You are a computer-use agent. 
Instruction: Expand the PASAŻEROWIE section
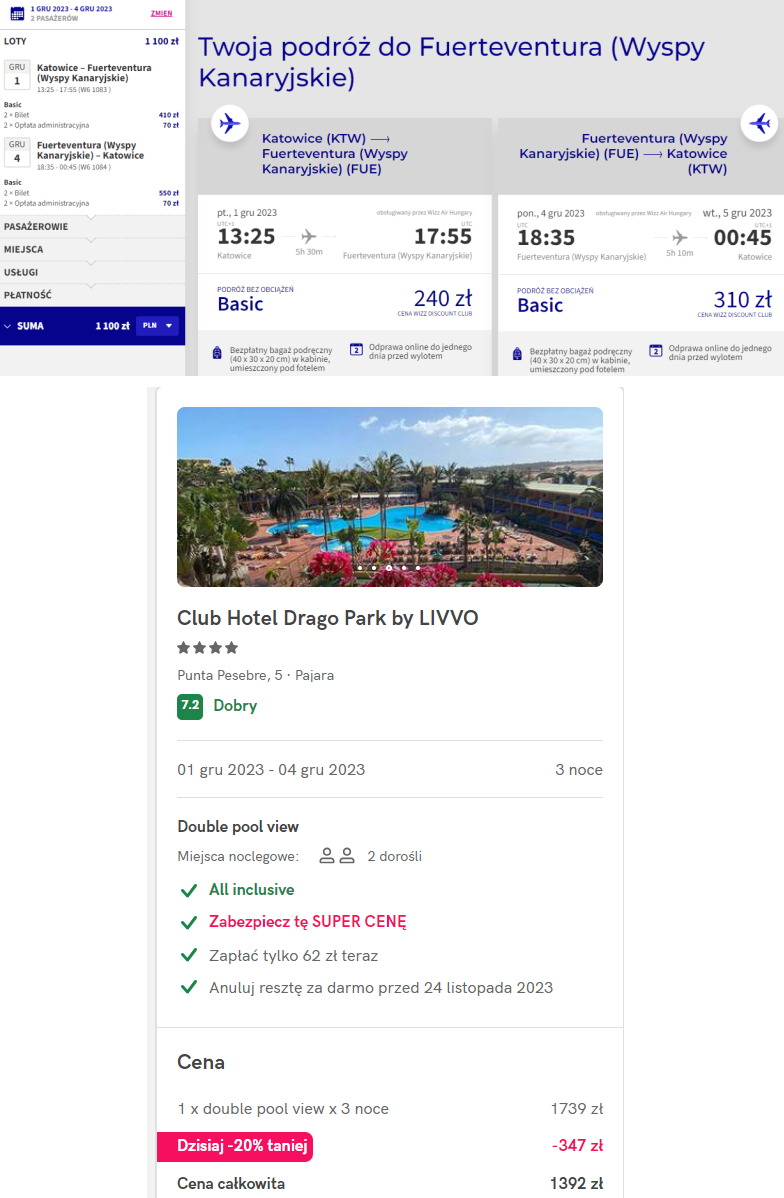[x=92, y=226]
